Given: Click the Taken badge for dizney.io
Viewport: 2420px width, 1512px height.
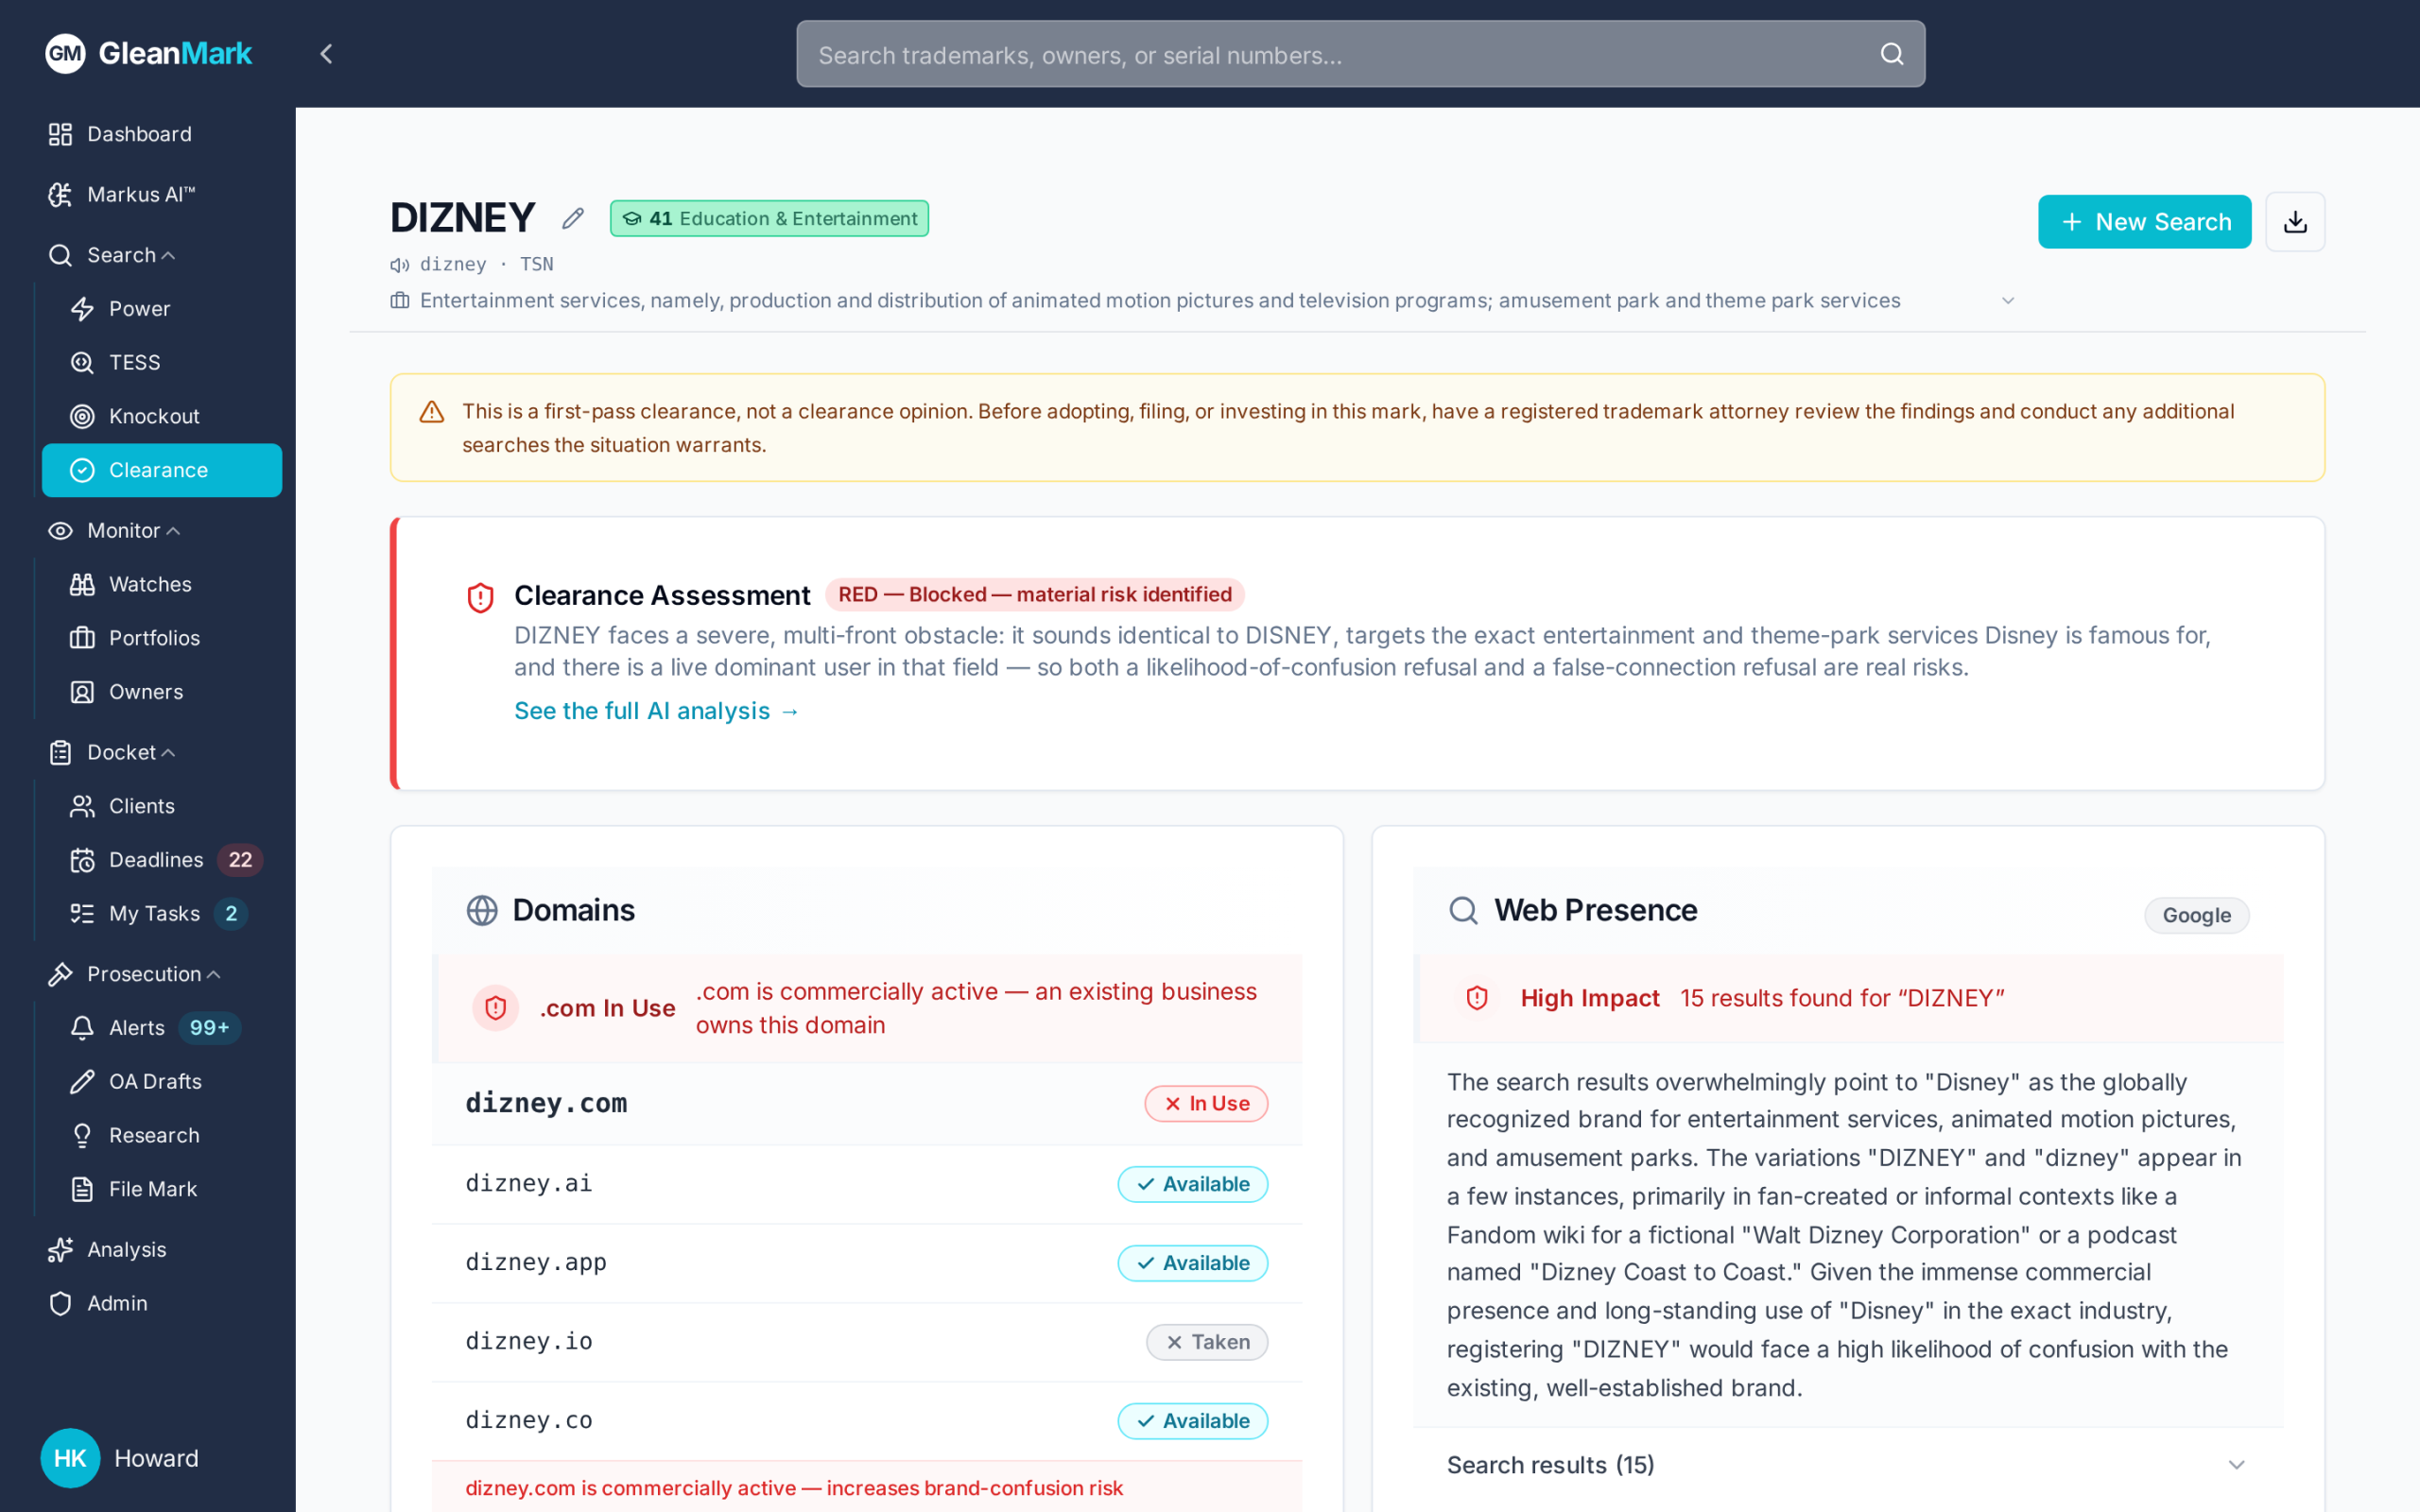Looking at the screenshot, I should [1206, 1342].
